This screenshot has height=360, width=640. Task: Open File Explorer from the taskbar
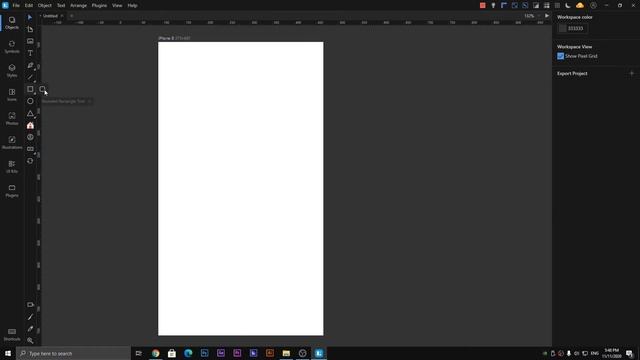(286, 353)
